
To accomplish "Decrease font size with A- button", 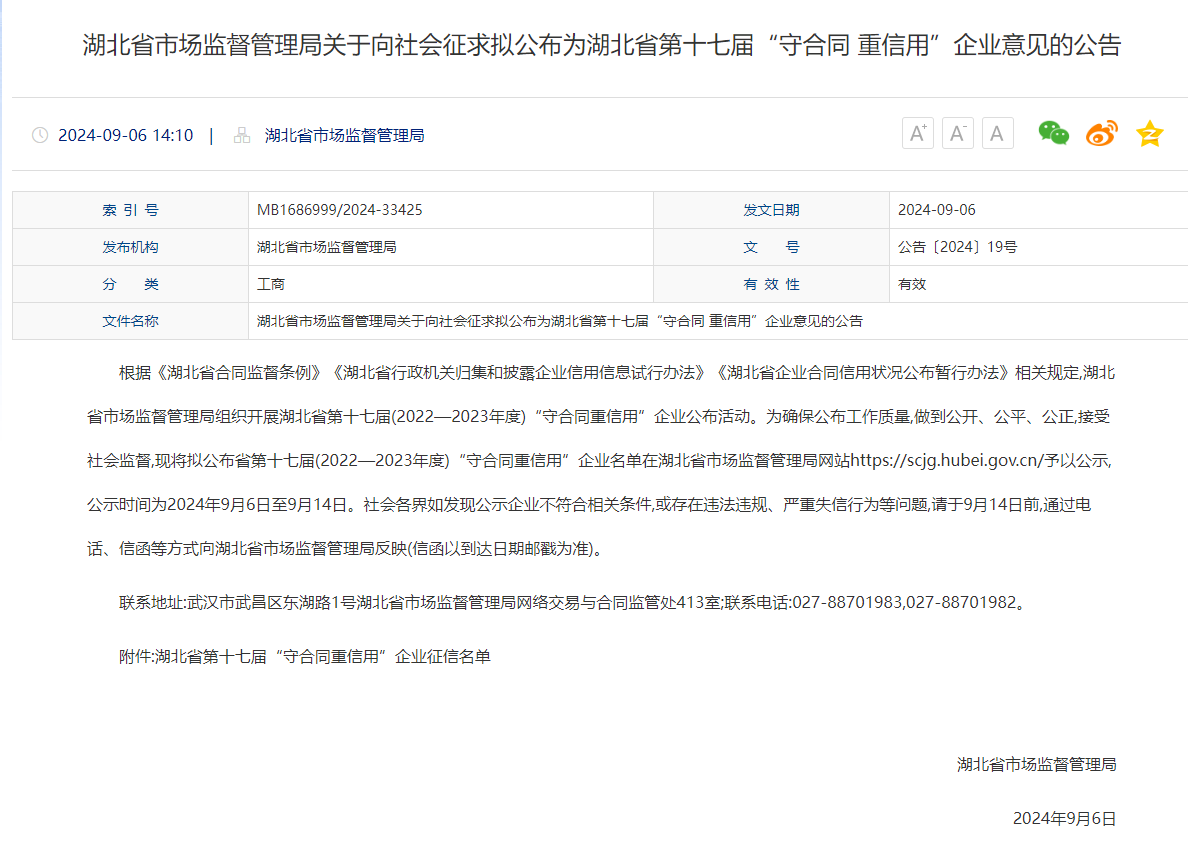I will pyautogui.click(x=957, y=134).
